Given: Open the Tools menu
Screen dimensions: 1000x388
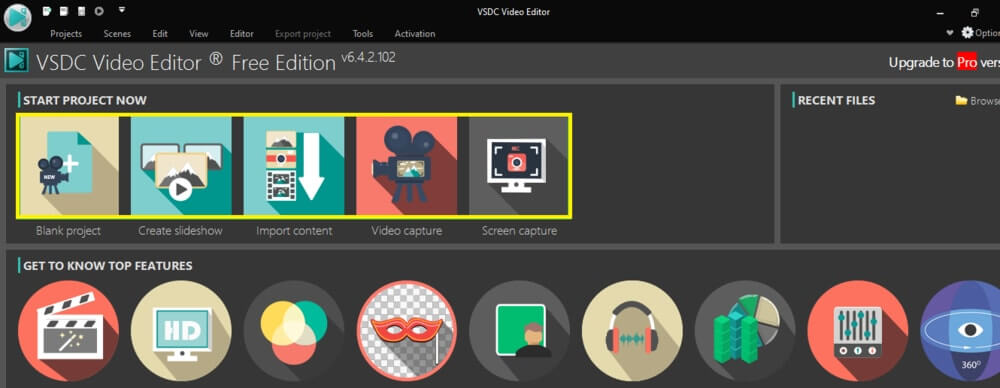Looking at the screenshot, I should 363,34.
